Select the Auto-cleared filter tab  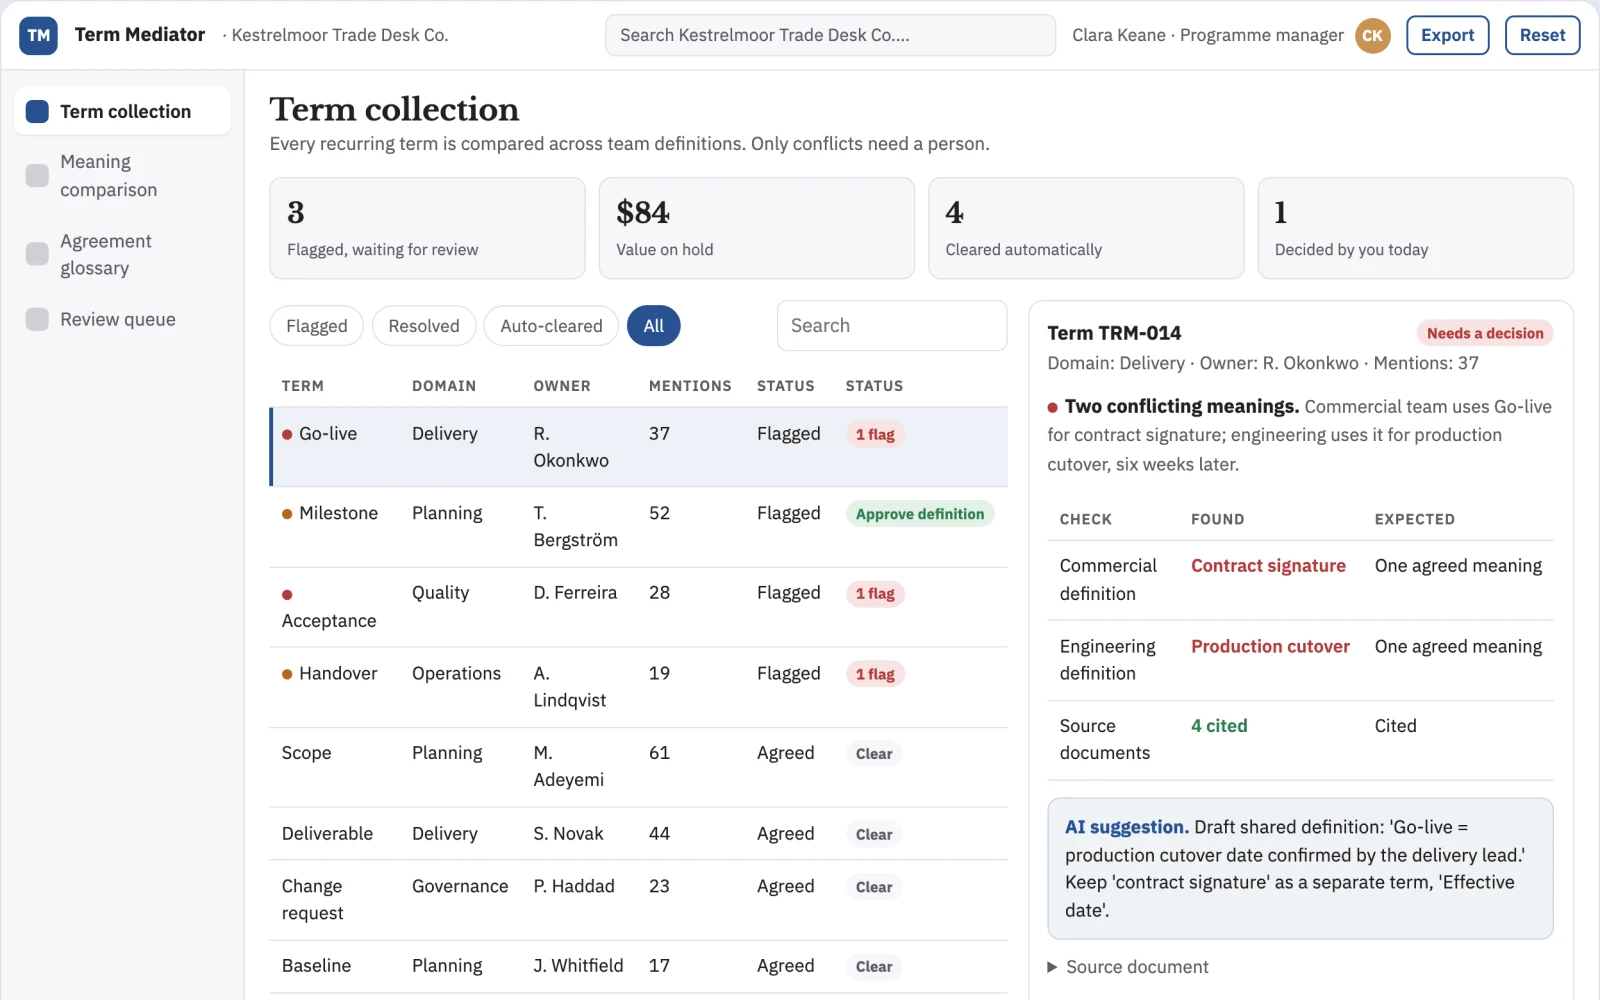pyautogui.click(x=551, y=326)
